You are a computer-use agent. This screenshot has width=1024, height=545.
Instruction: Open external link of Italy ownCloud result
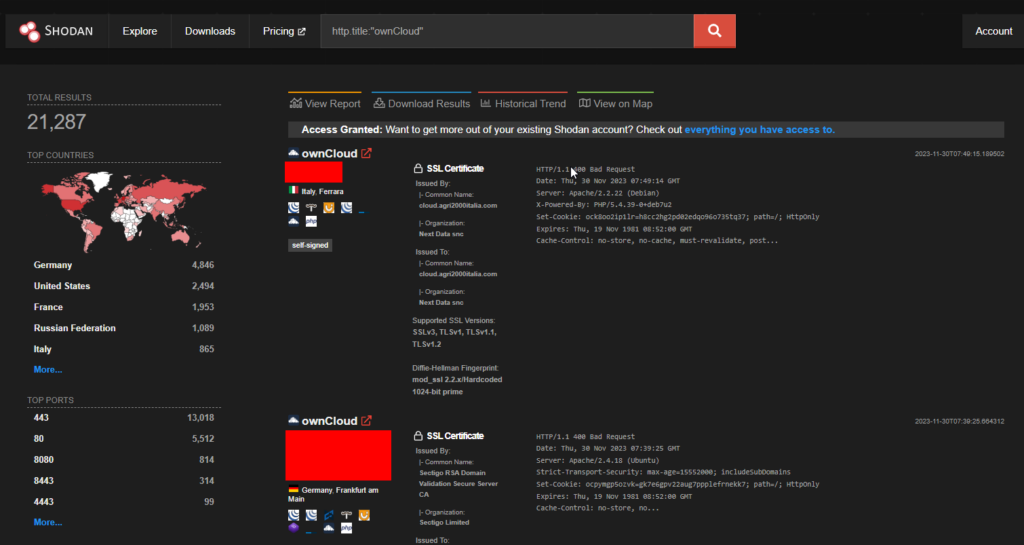coord(366,153)
